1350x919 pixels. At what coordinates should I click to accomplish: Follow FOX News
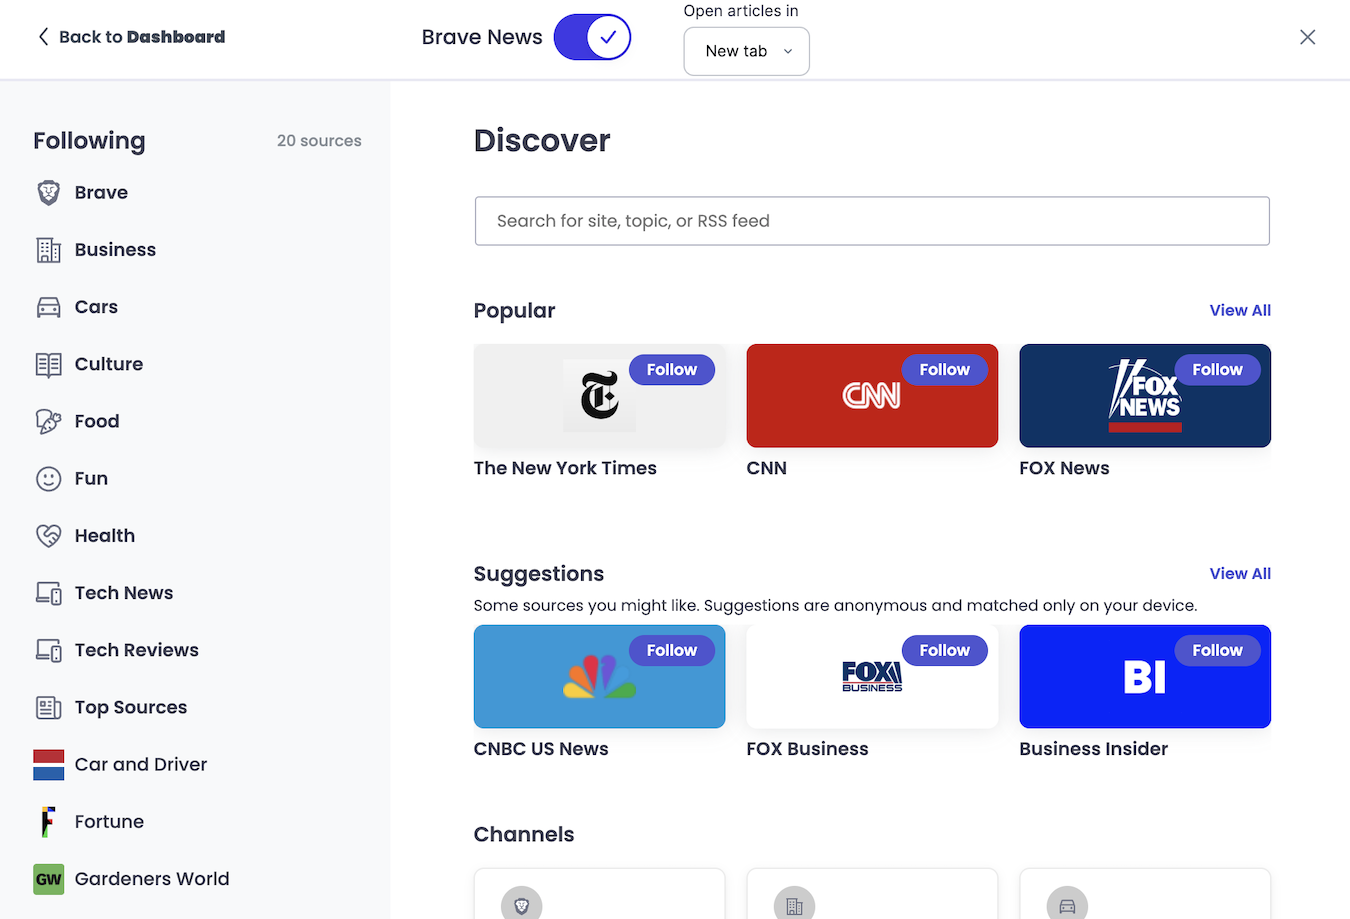(x=1217, y=370)
